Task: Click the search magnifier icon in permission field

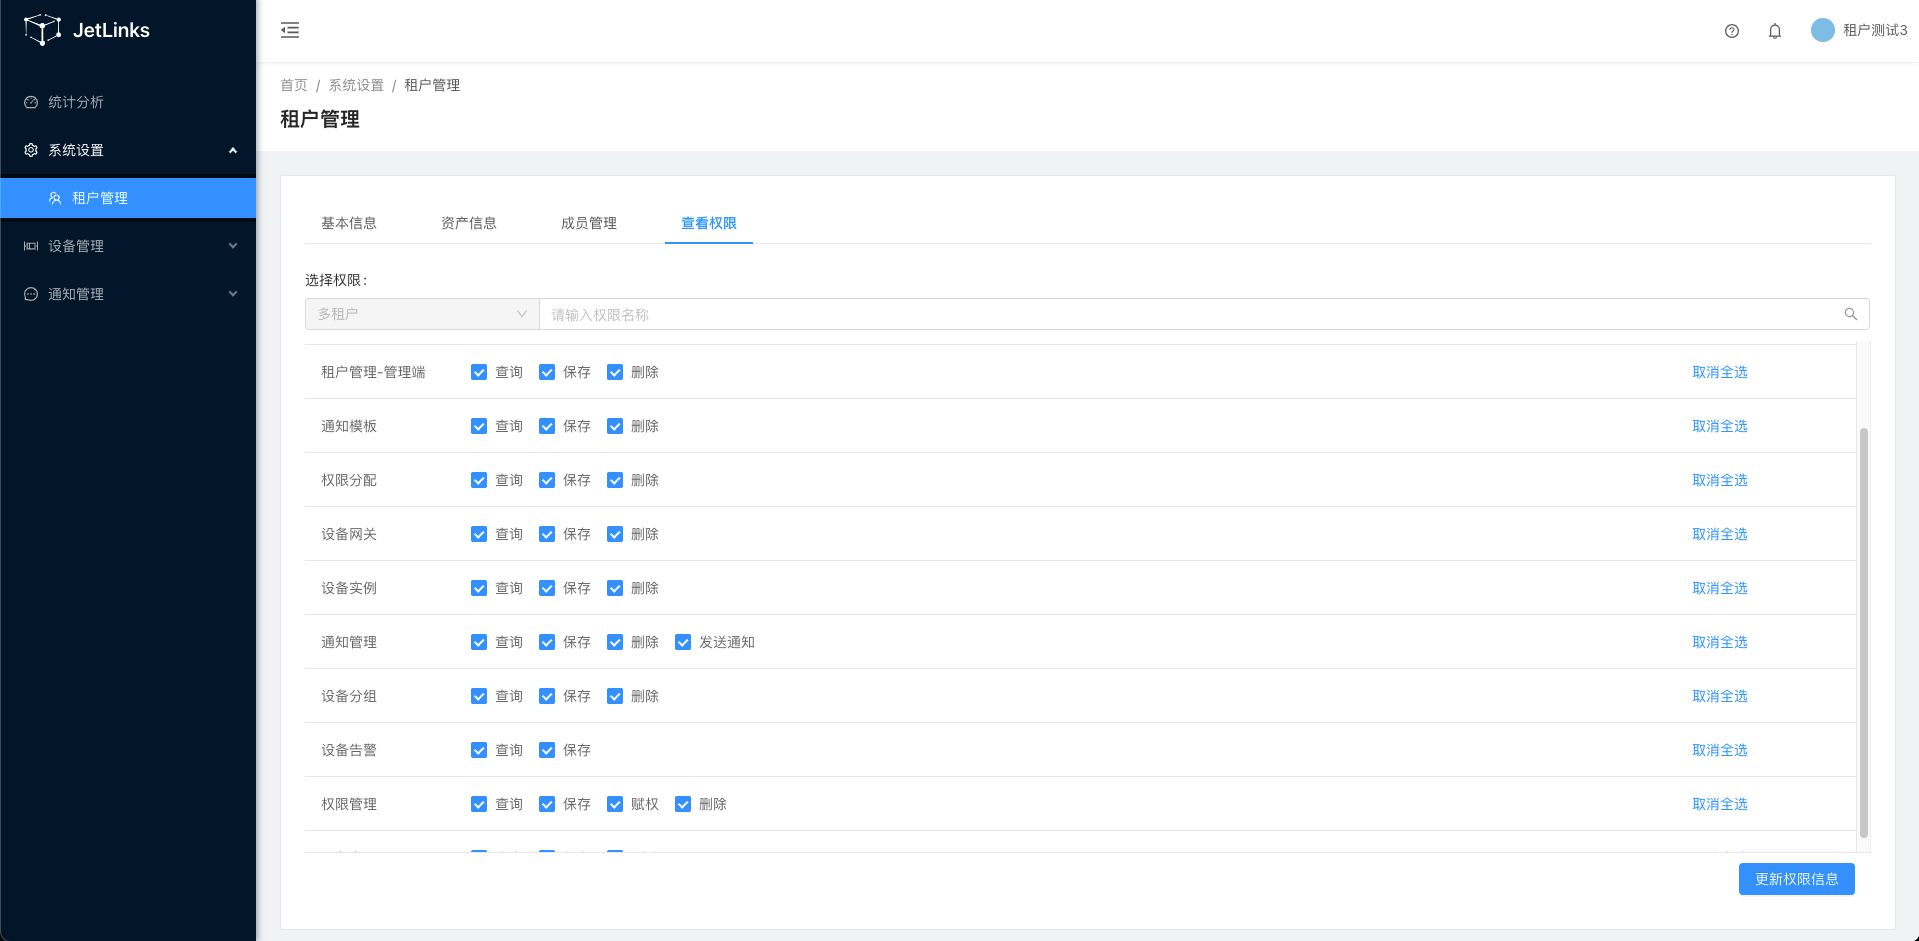Action: (x=1851, y=314)
